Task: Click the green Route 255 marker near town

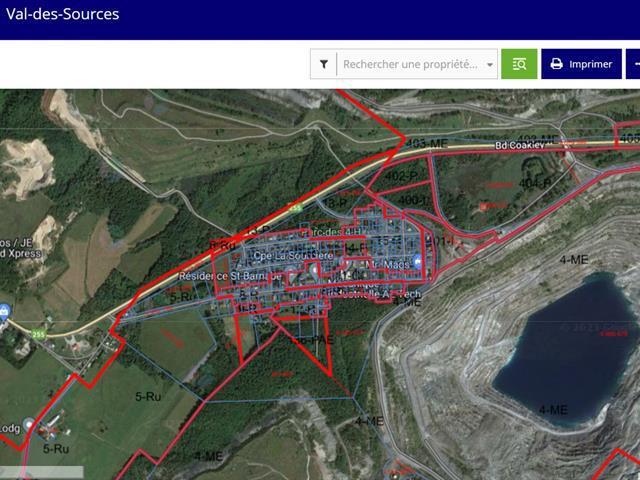Action: [x=296, y=206]
